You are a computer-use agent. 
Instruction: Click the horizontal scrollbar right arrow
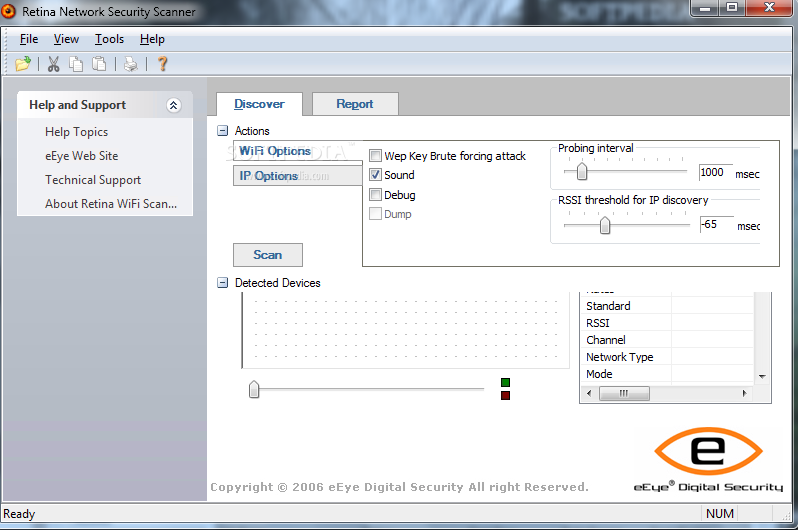[745, 393]
